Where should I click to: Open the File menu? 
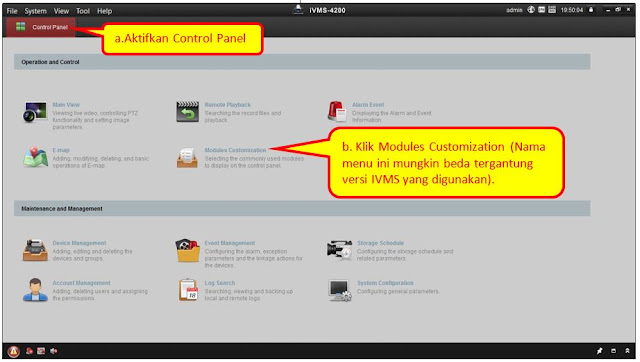[x=12, y=11]
